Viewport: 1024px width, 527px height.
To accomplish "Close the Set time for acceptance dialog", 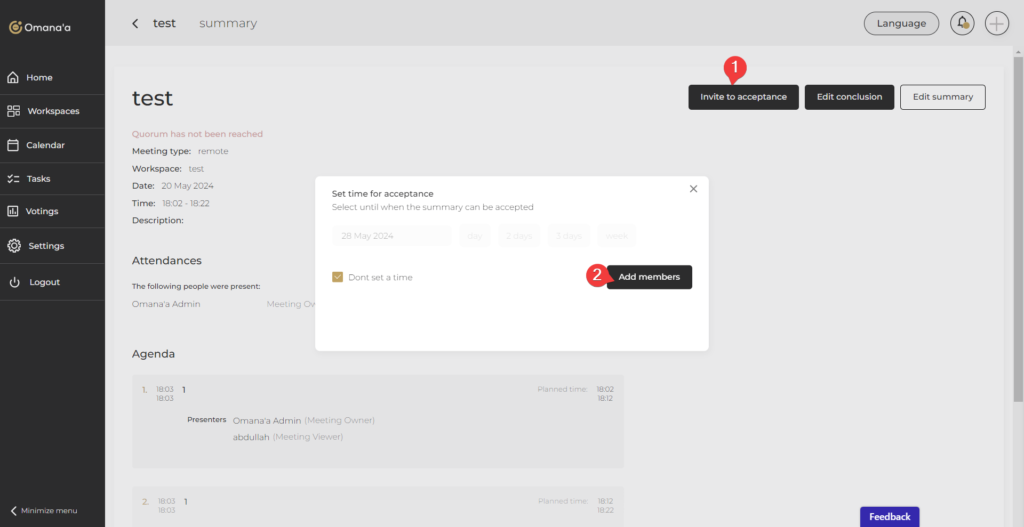I will tap(693, 189).
